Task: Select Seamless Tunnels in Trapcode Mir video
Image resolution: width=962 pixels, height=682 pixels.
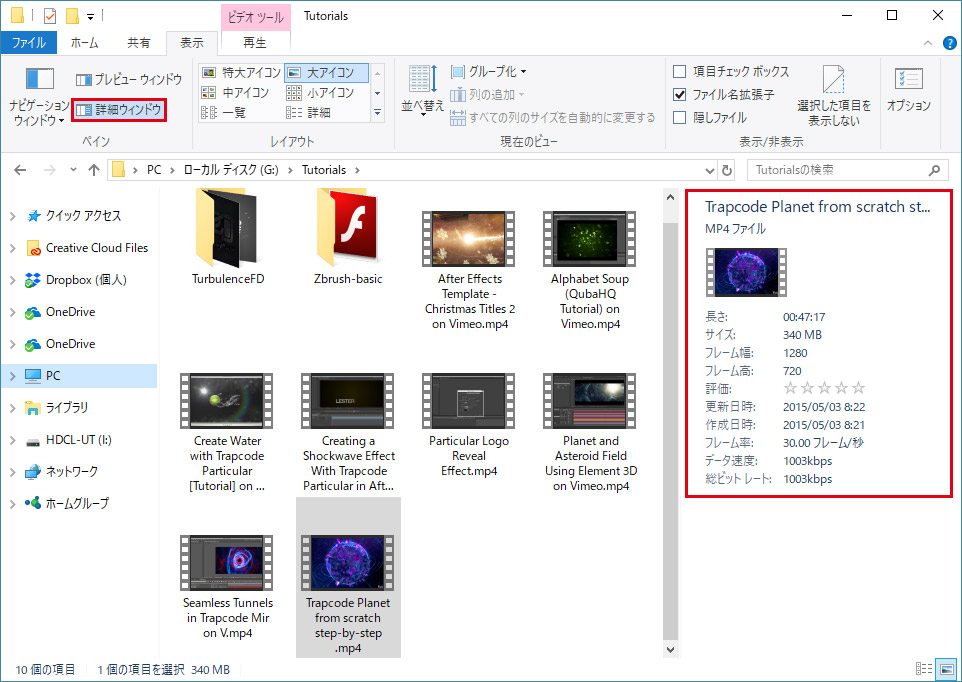Action: click(227, 587)
